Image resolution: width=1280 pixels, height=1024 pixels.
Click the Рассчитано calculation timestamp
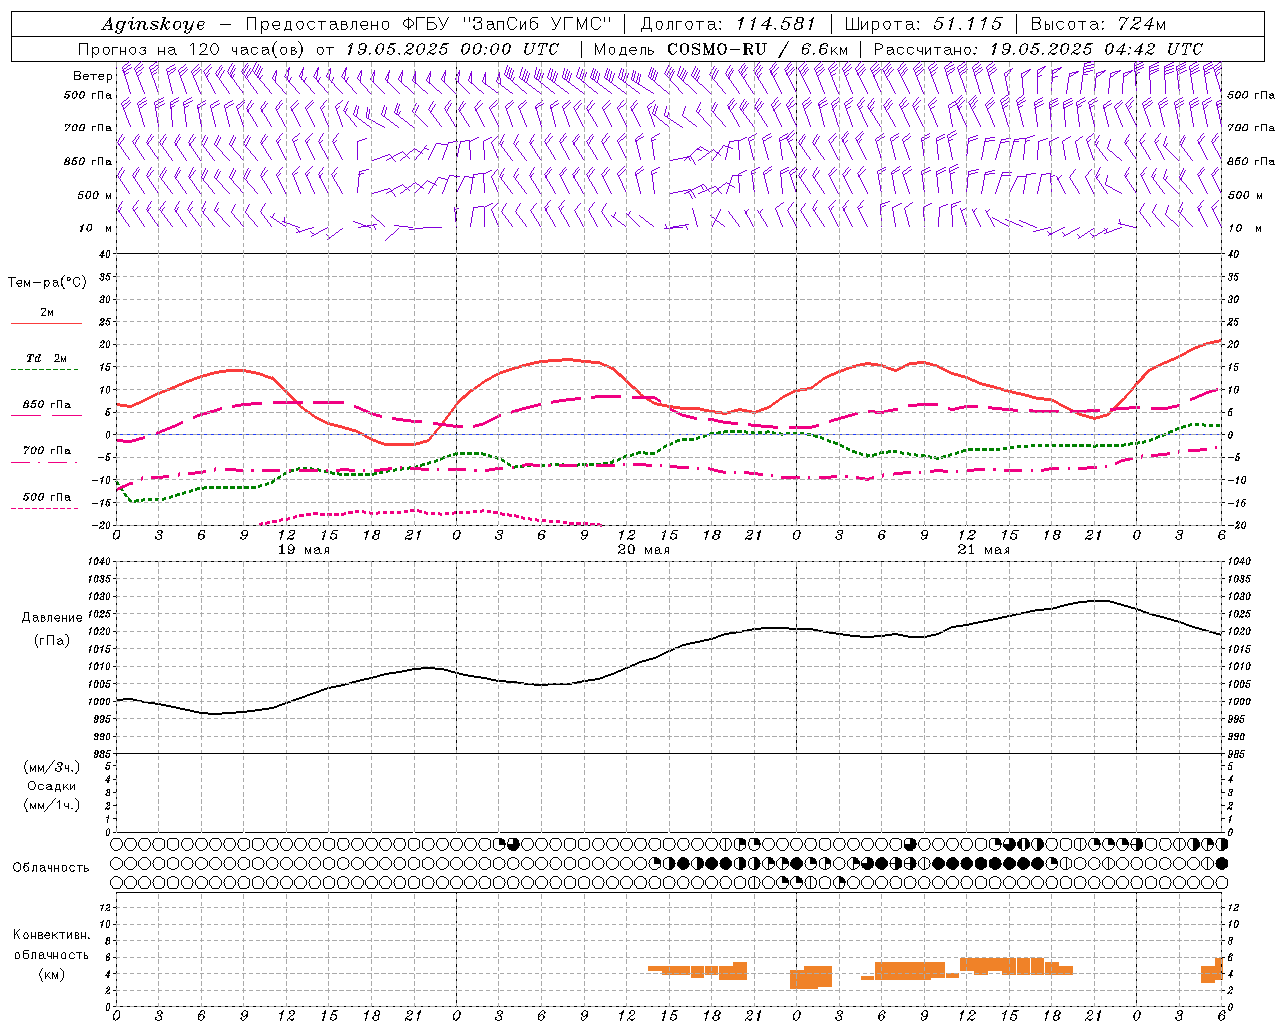pyautogui.click(x=1038, y=49)
